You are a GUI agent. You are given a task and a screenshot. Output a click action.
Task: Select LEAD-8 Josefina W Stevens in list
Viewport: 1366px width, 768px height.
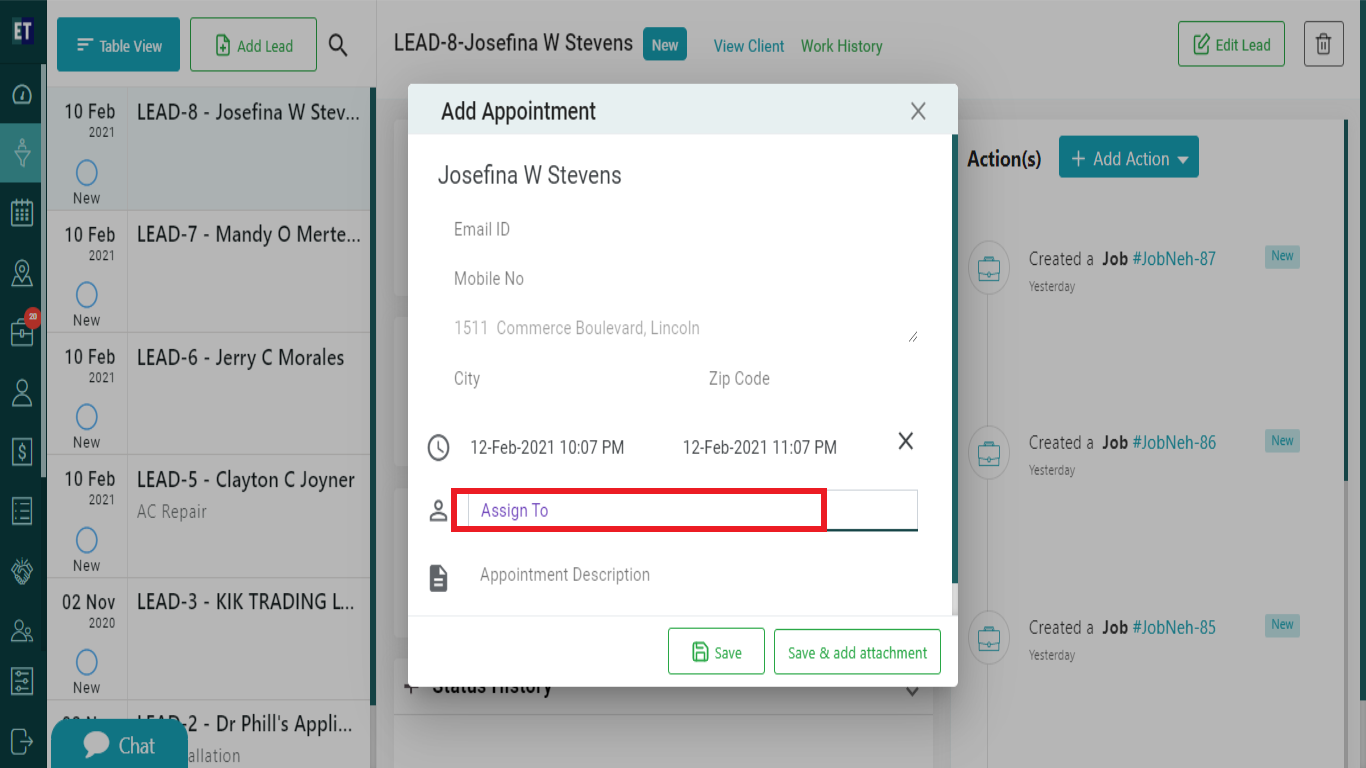click(209, 149)
